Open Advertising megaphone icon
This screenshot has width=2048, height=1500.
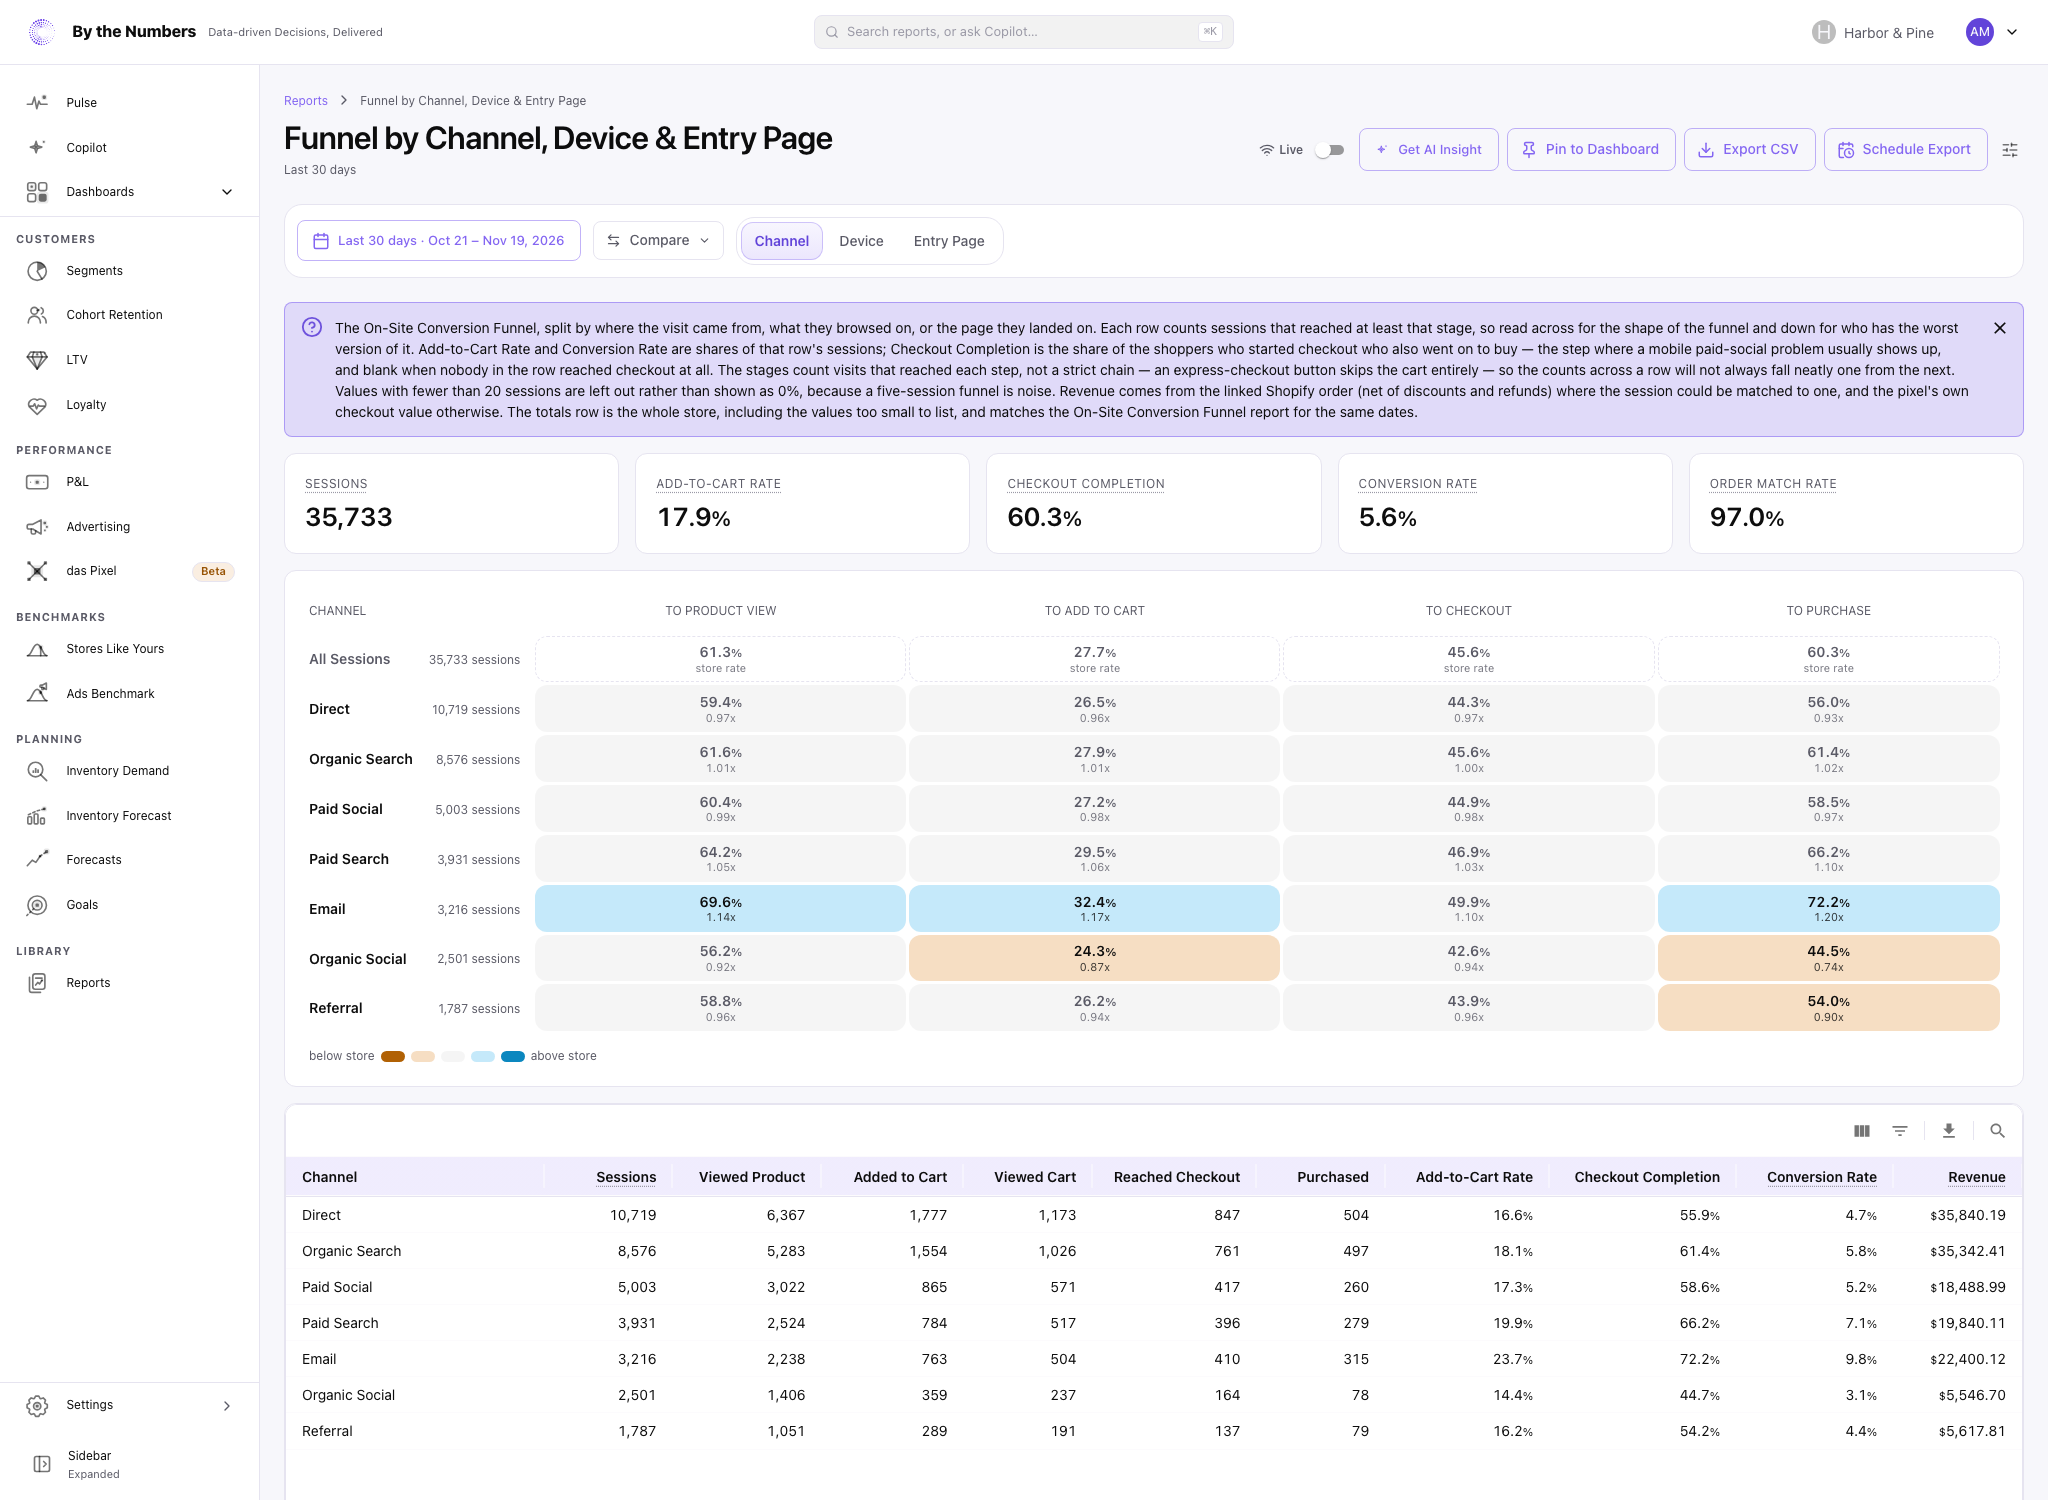pos(37,527)
